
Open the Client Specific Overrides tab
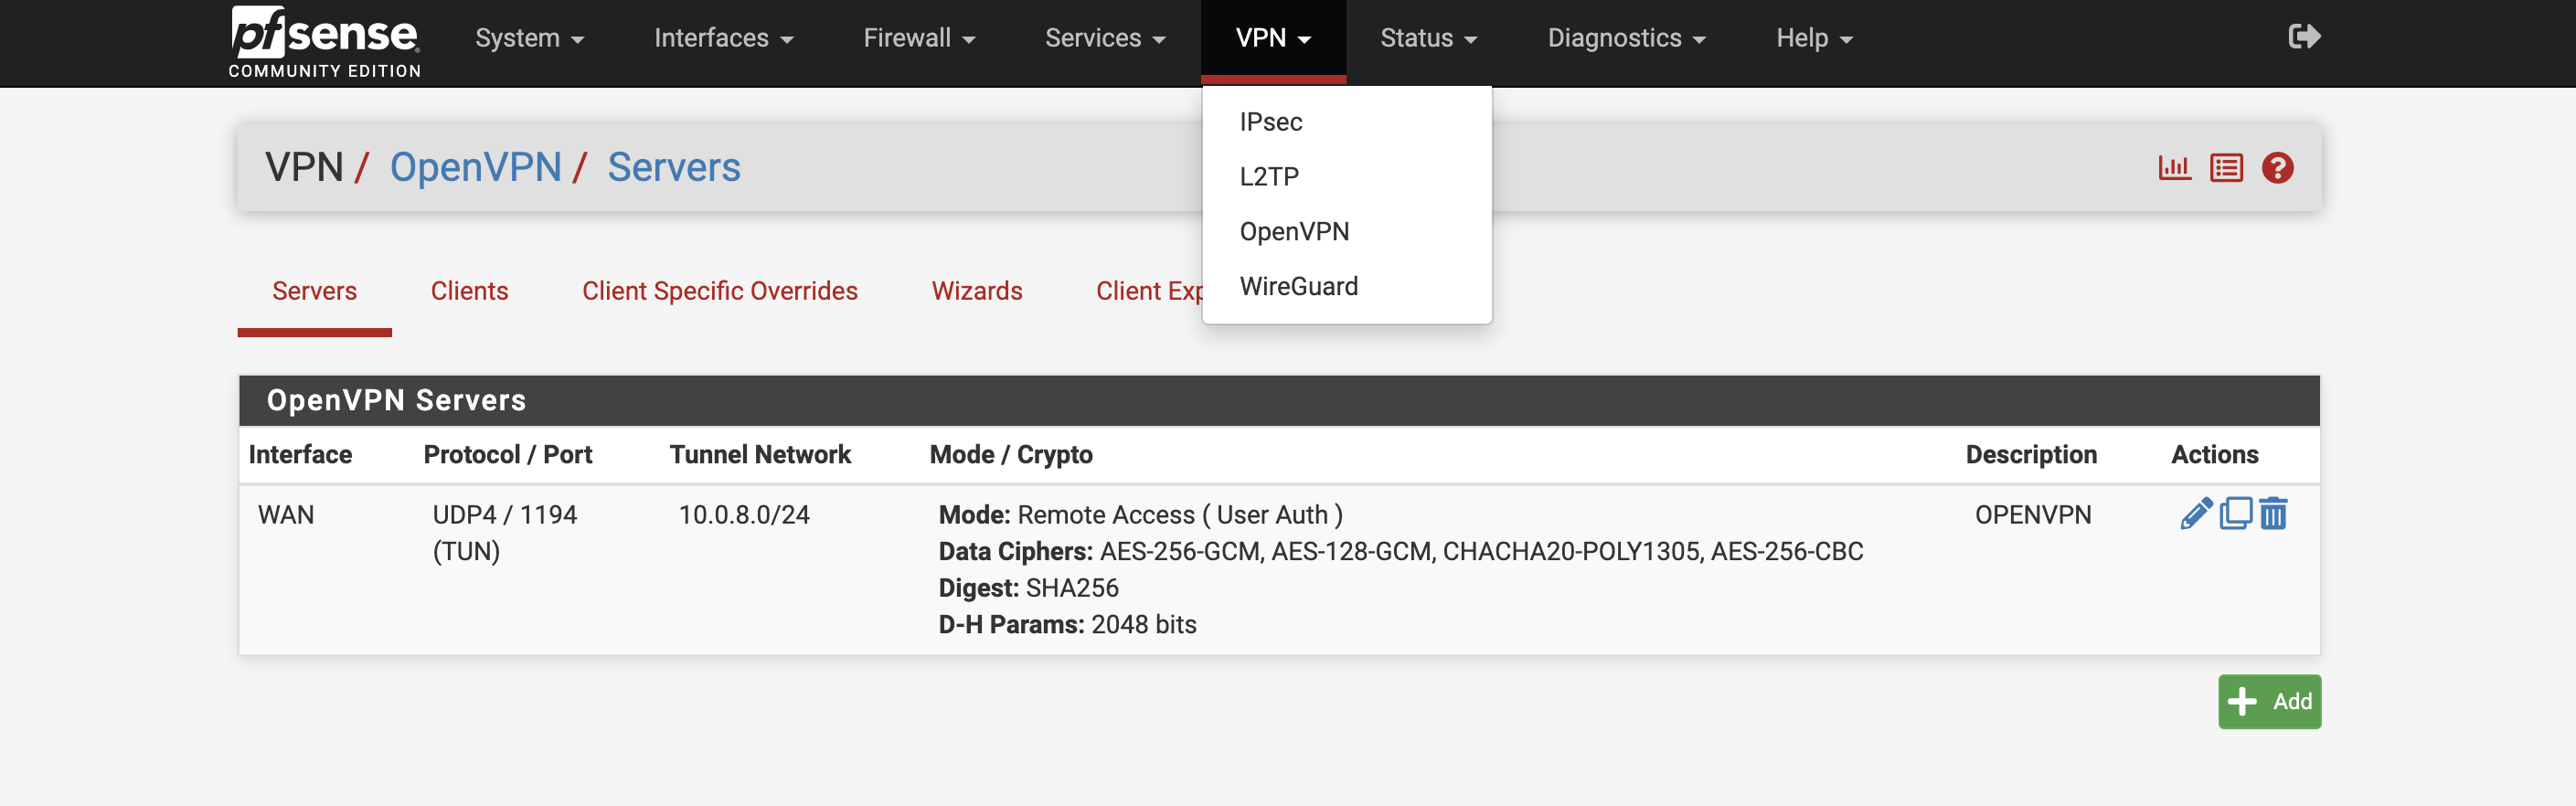click(719, 291)
